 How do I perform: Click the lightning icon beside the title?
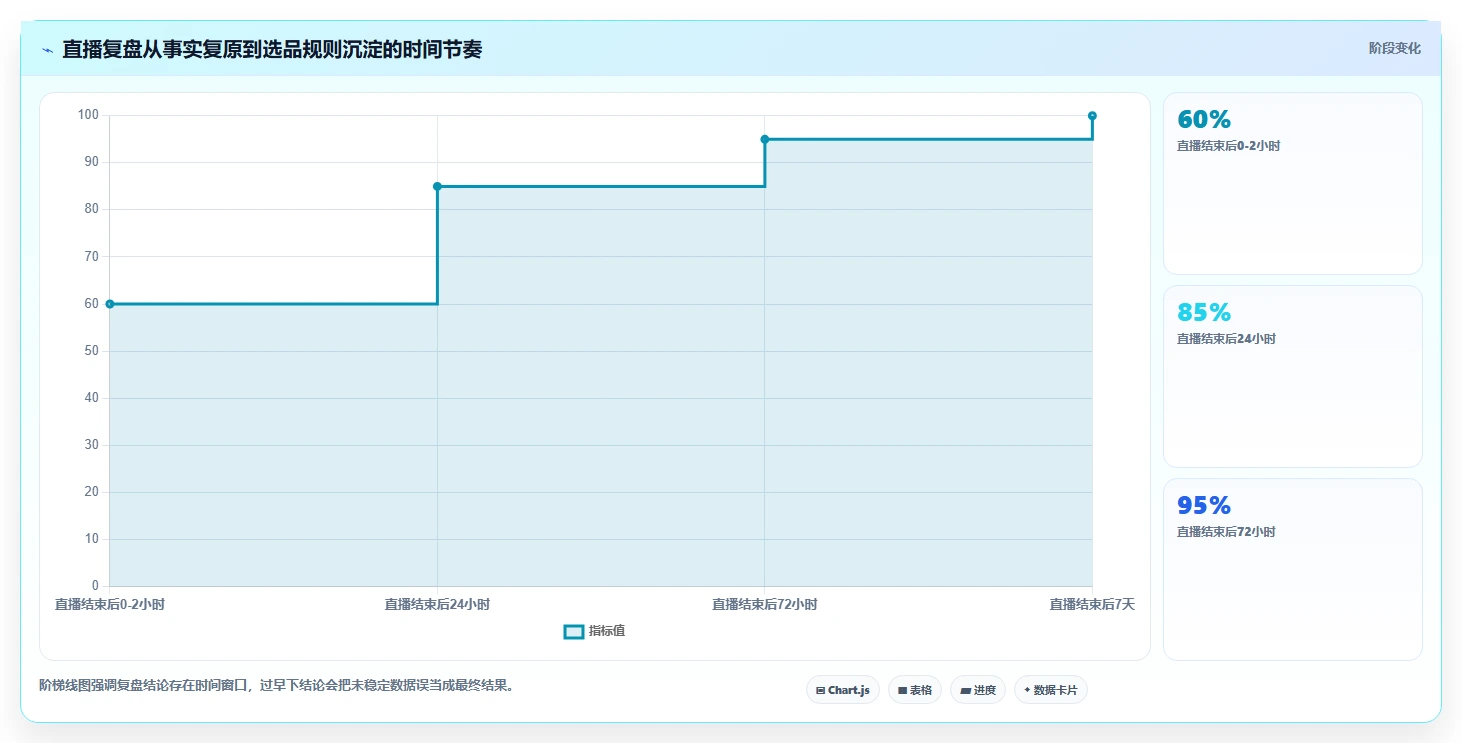47,50
